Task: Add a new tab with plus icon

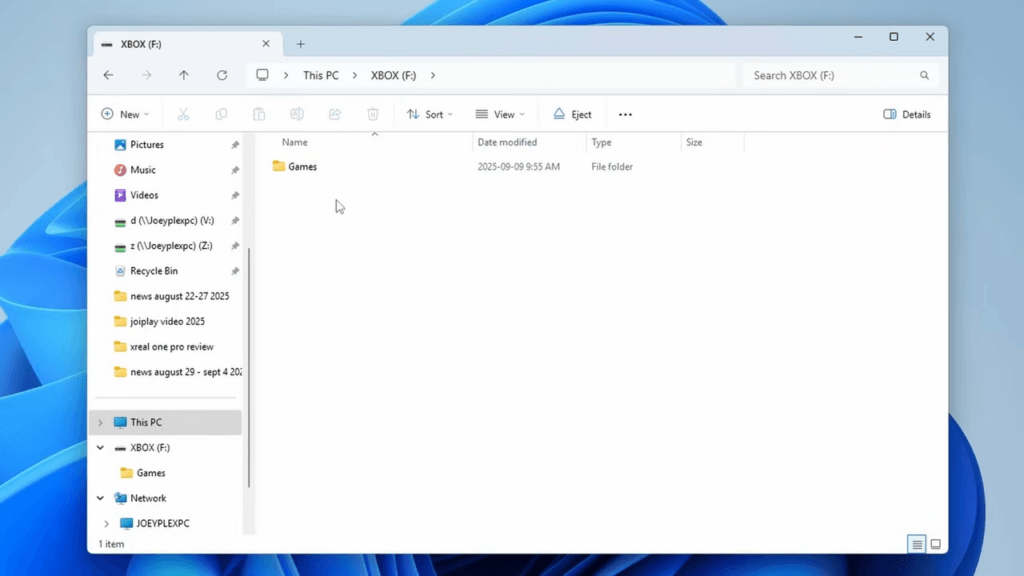Action: pyautogui.click(x=300, y=44)
